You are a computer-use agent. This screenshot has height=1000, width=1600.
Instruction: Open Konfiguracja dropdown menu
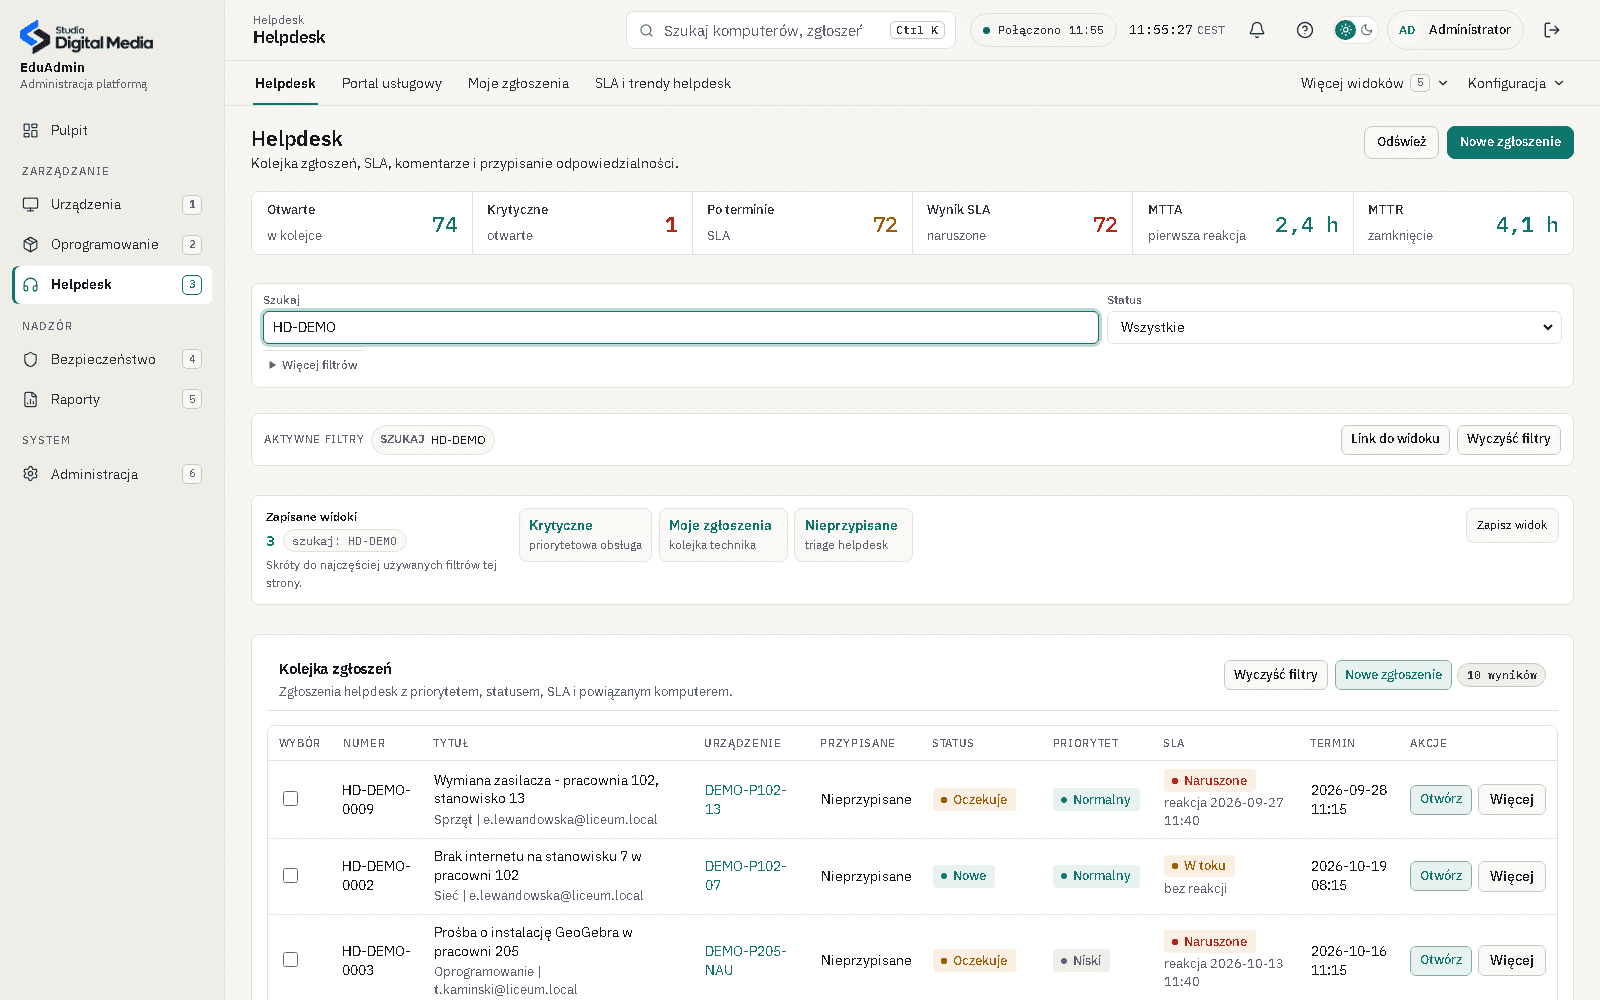[1516, 83]
